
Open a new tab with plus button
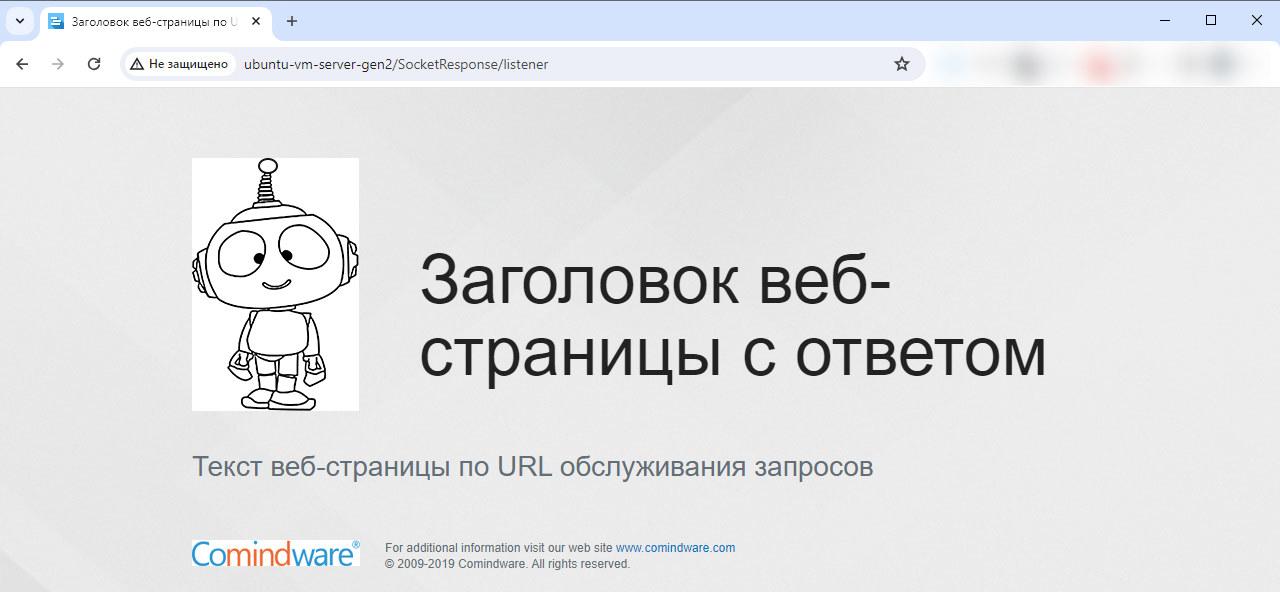click(292, 21)
